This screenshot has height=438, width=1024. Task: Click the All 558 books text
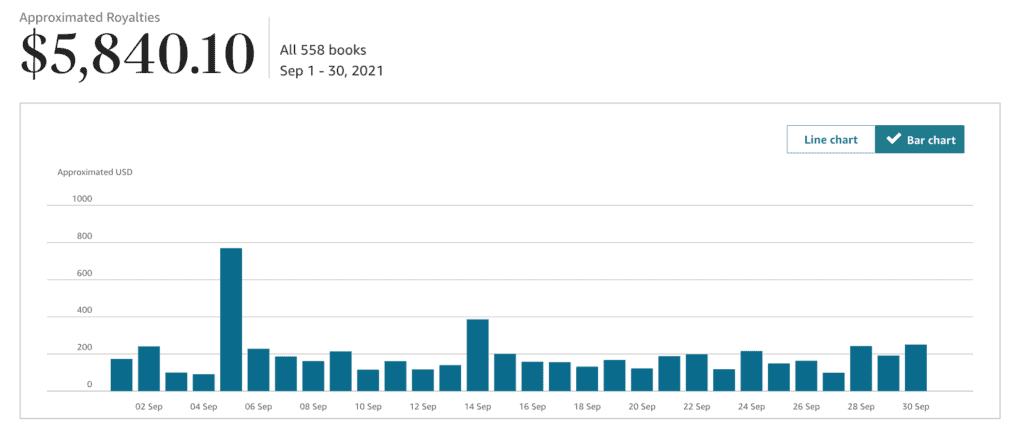(323, 50)
